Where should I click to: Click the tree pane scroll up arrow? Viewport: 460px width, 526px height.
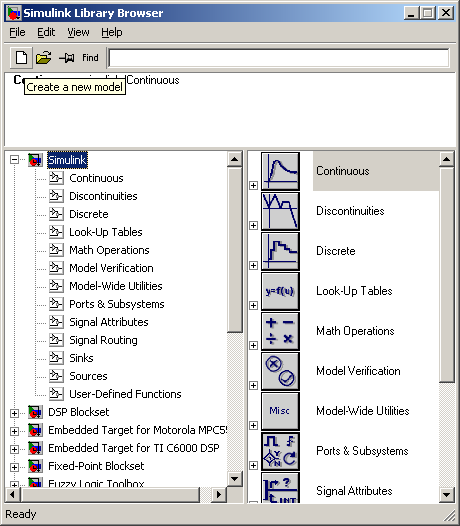pos(235,159)
